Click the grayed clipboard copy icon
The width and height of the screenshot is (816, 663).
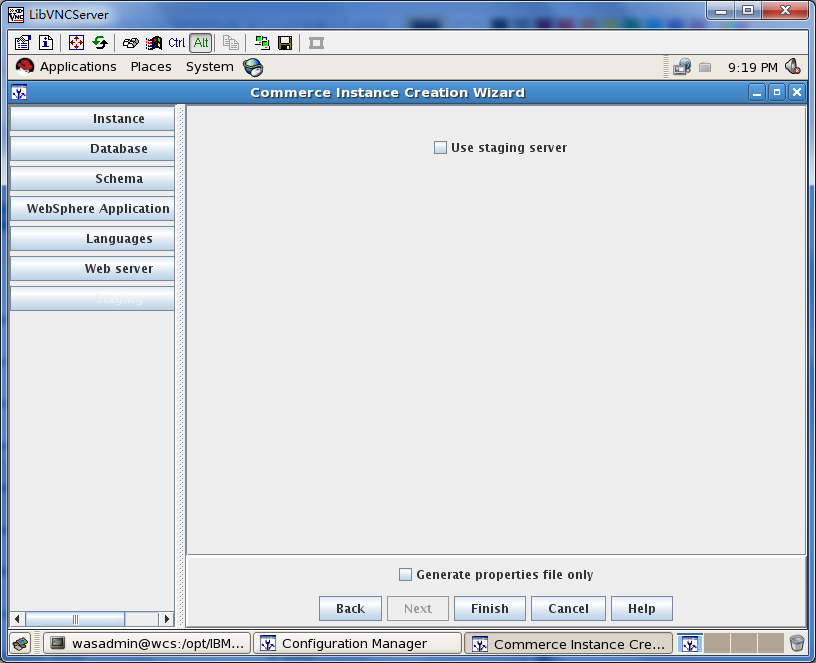[231, 43]
